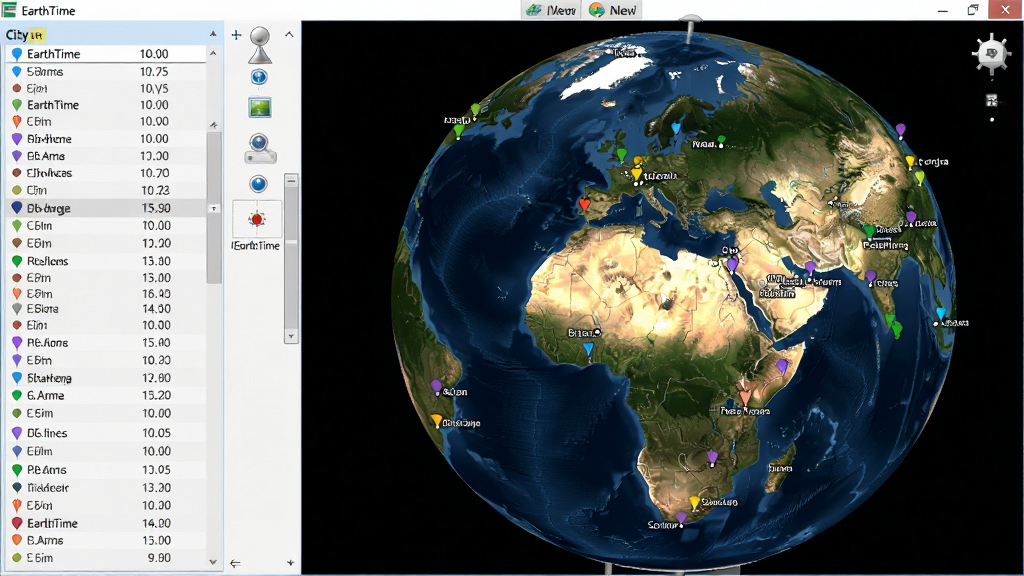Click the city list scrollbar thumb
This screenshot has height=576, width=1024.
pyautogui.click(x=214, y=207)
